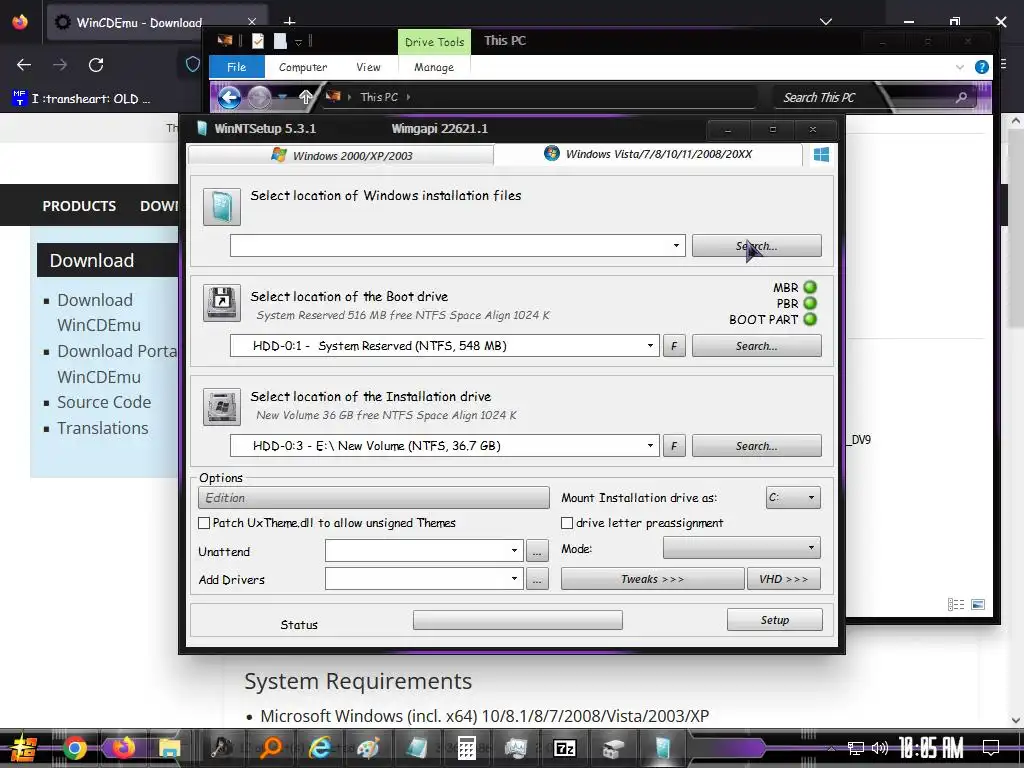Click the F button beside the Installation drive
1024x768 pixels.
[x=674, y=446]
